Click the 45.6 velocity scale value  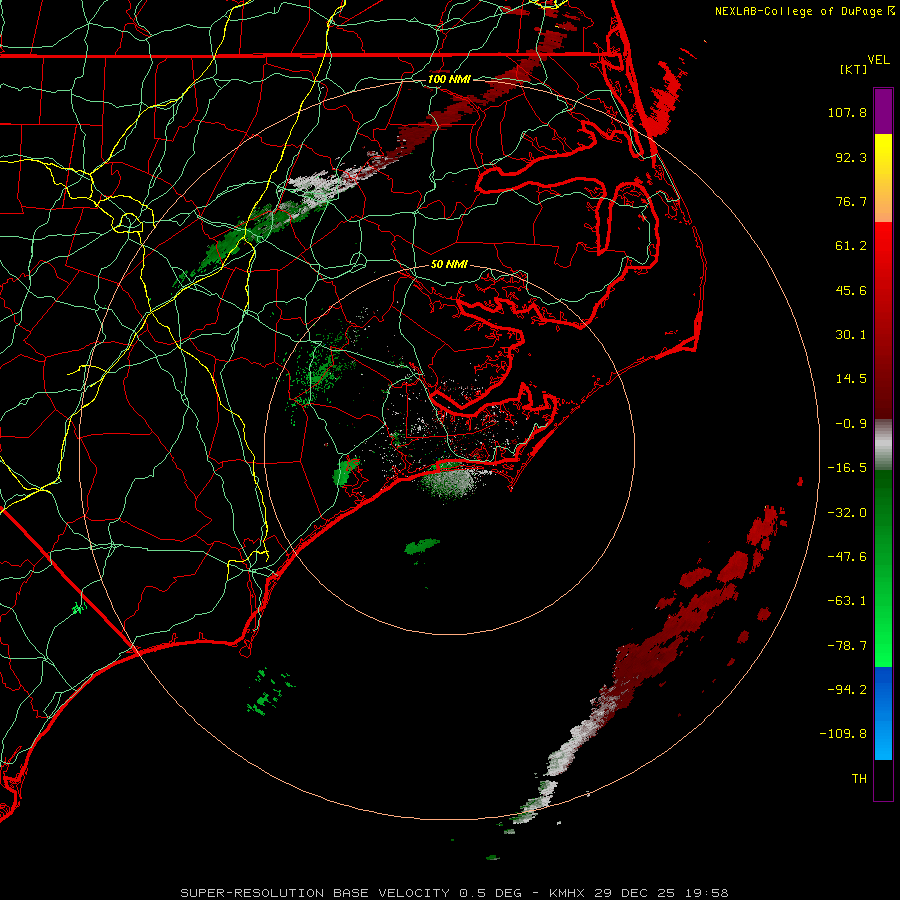pyautogui.click(x=851, y=290)
